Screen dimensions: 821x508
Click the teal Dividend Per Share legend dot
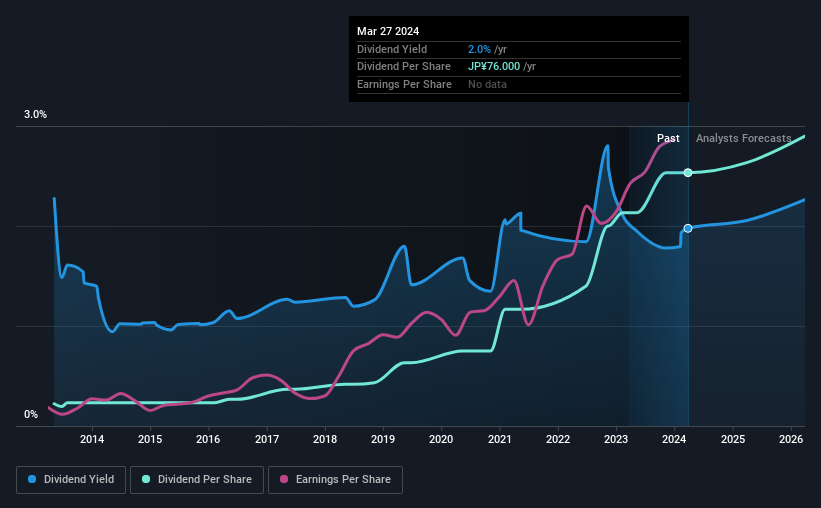pos(146,479)
